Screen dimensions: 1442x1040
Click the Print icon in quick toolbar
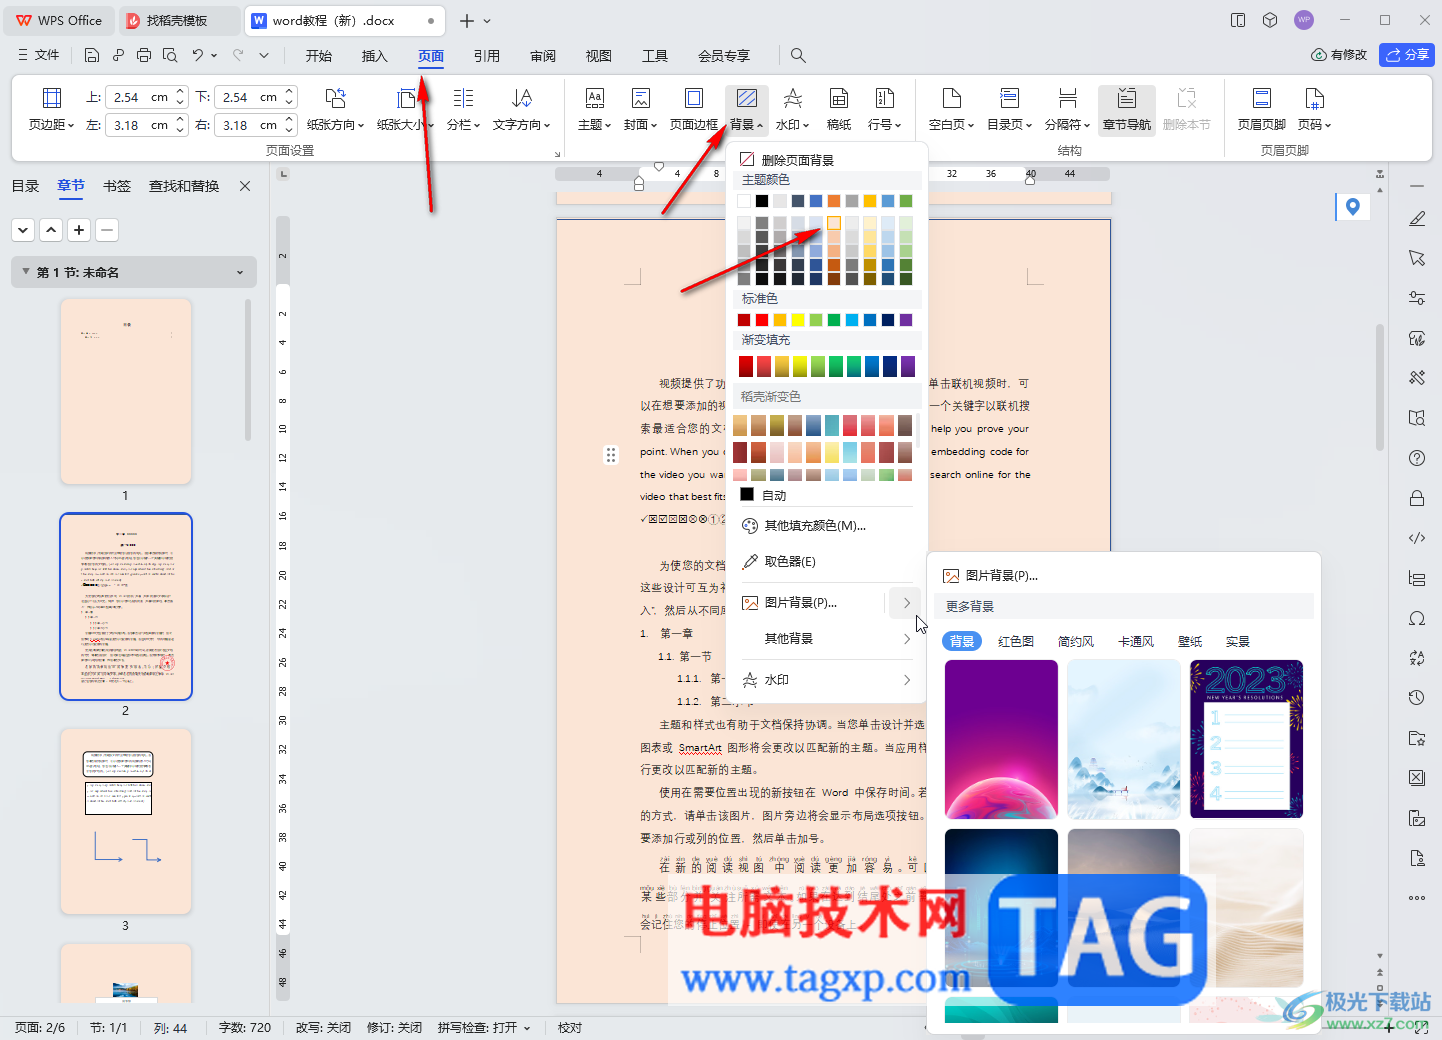(144, 55)
